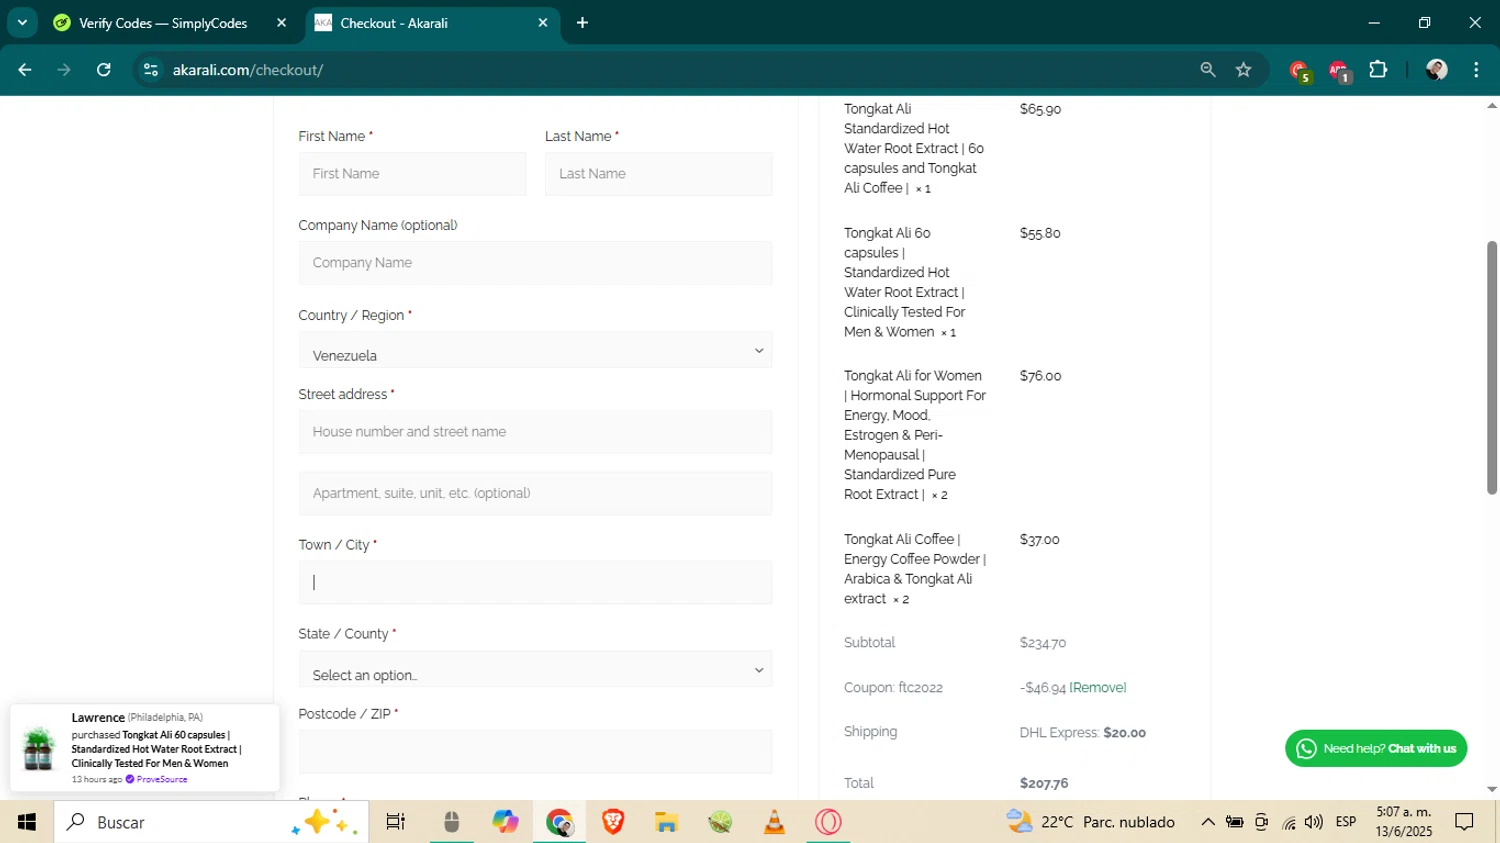Screen dimensions: 1500x843
Task: Close the Checkout - Akarali tab
Action: coord(543,23)
